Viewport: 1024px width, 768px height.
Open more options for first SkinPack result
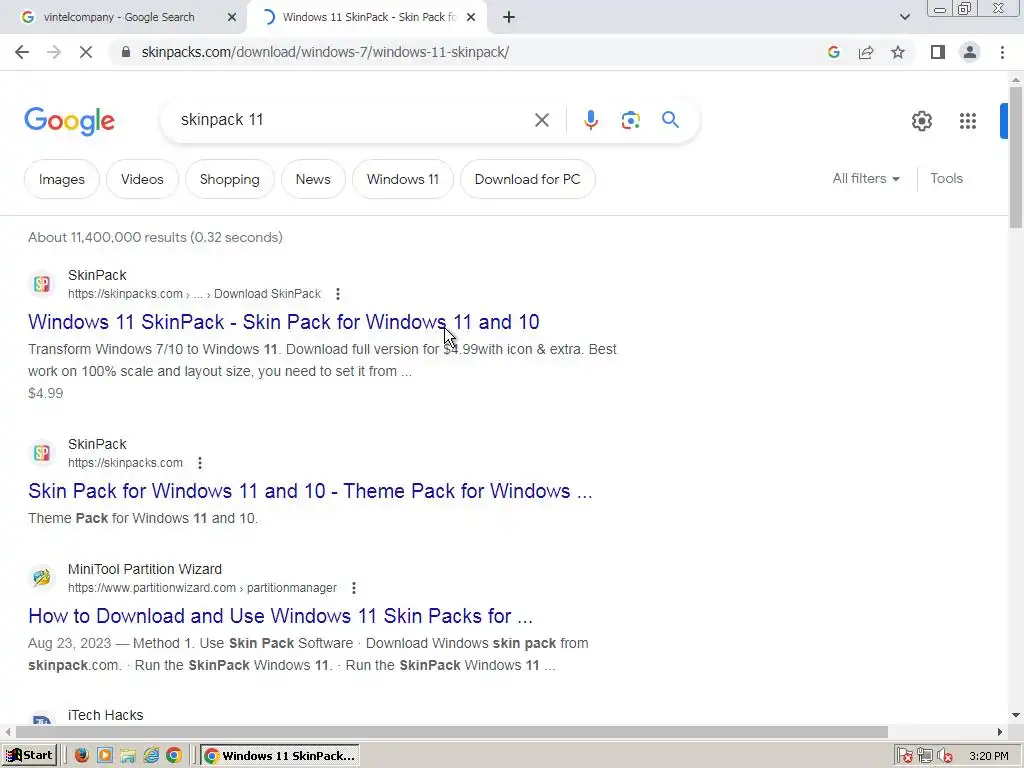point(338,294)
